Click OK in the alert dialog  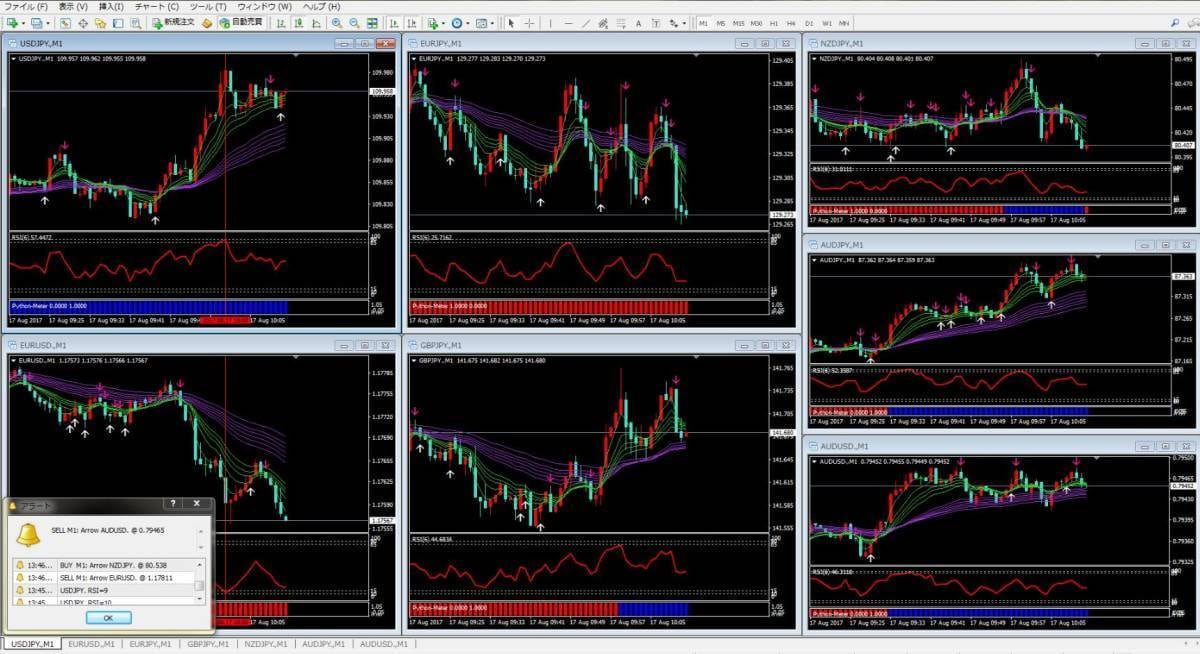(x=107, y=617)
